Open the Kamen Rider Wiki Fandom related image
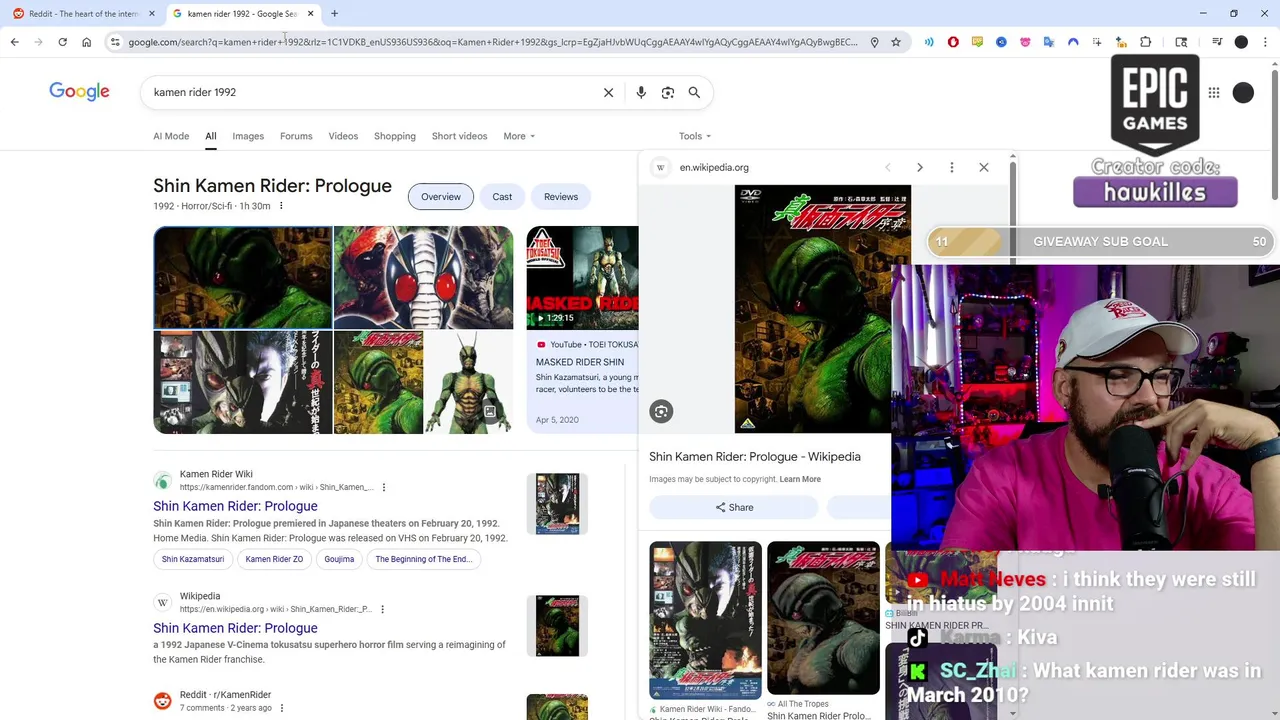This screenshot has height=720, width=1280. 705,620
